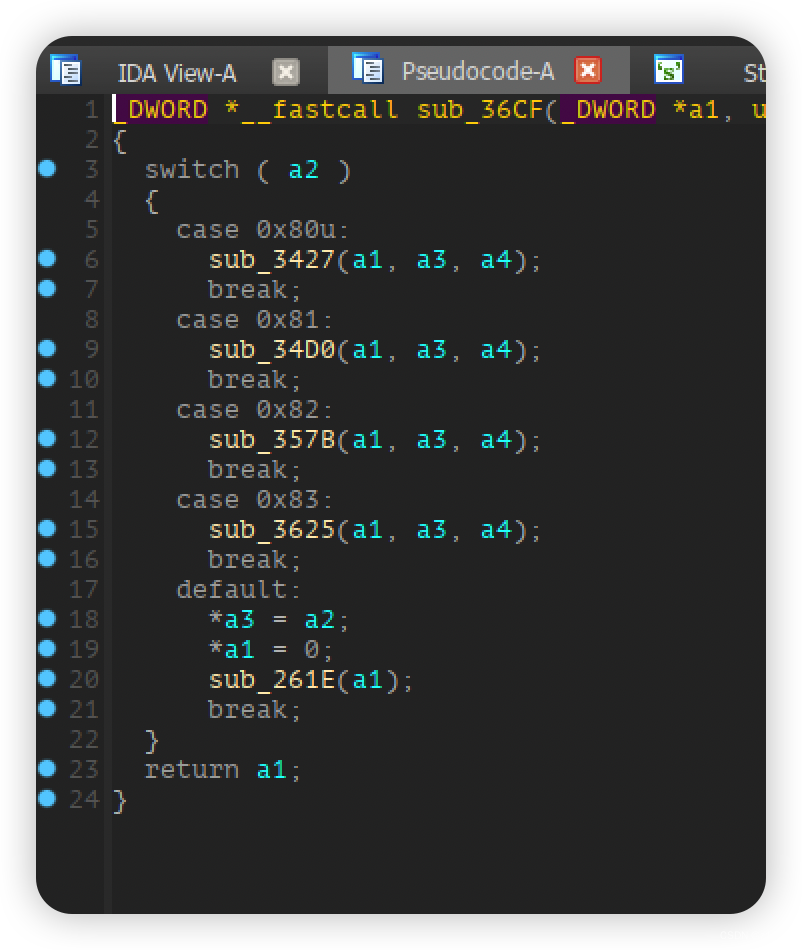Click the *a1 parameter in function signature
Screen dimensions: 802x950
[695, 110]
